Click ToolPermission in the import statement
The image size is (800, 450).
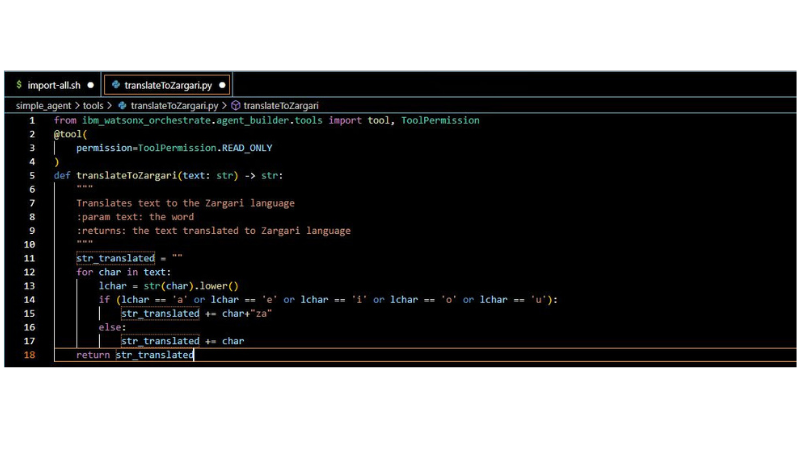click(x=440, y=120)
